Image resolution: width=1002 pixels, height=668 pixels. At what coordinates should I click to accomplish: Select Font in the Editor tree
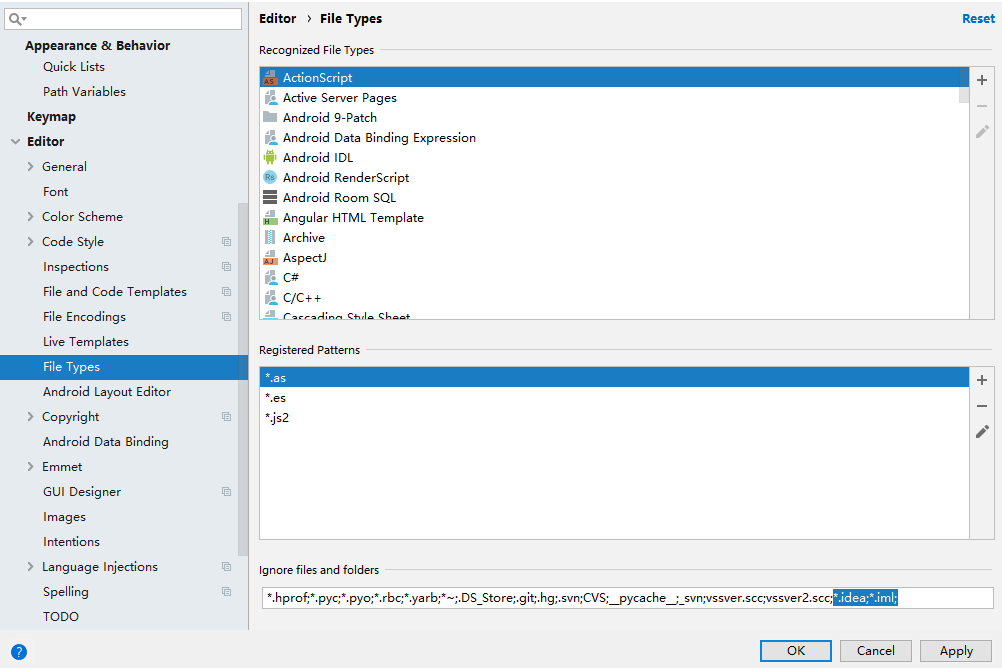[x=56, y=192]
